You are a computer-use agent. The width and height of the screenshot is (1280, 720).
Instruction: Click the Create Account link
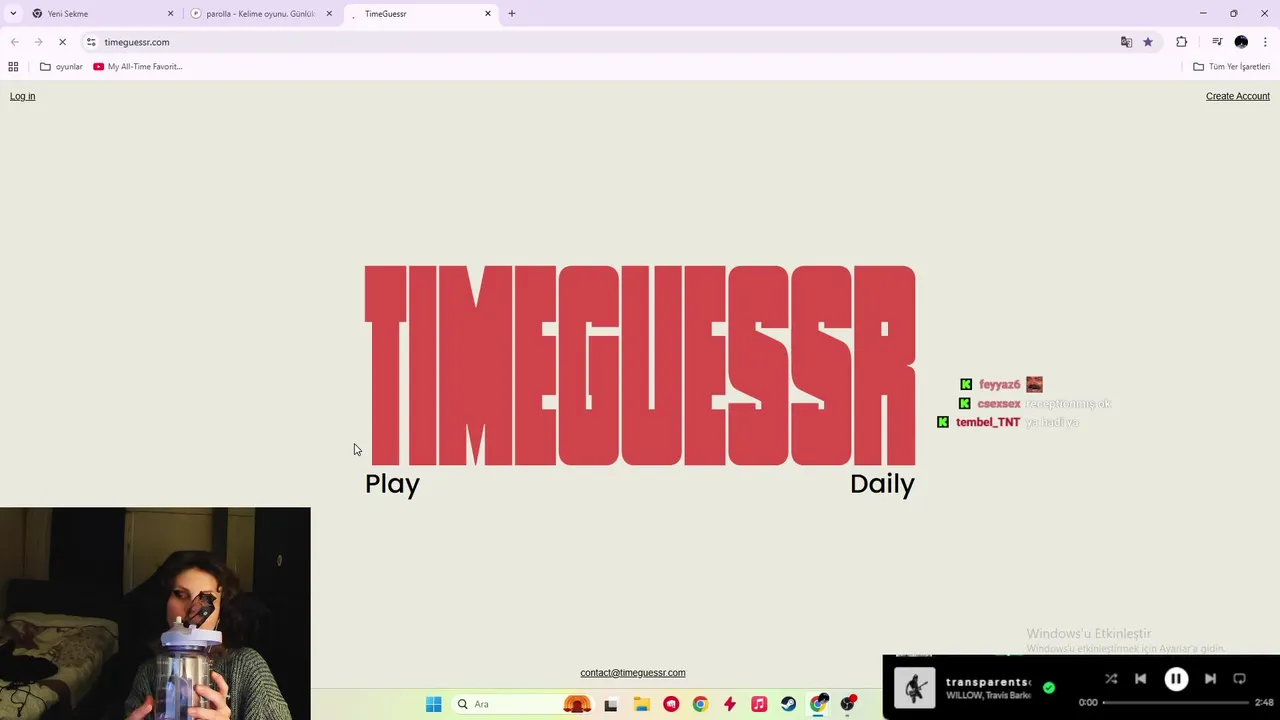click(1237, 96)
